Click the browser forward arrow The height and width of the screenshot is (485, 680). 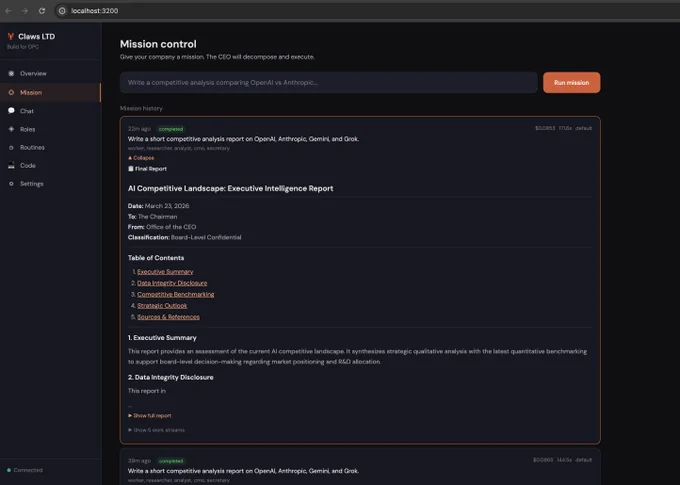pos(25,10)
